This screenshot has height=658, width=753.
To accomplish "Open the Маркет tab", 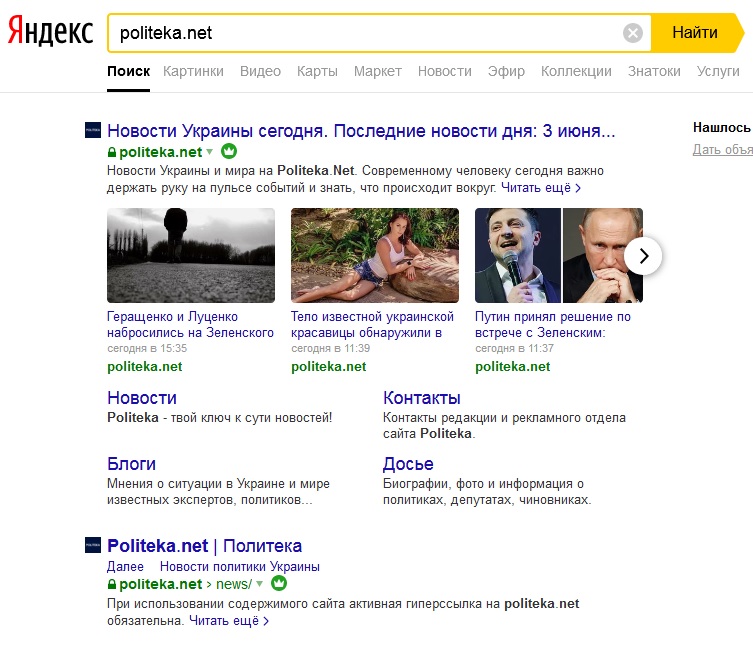I will click(377, 71).
